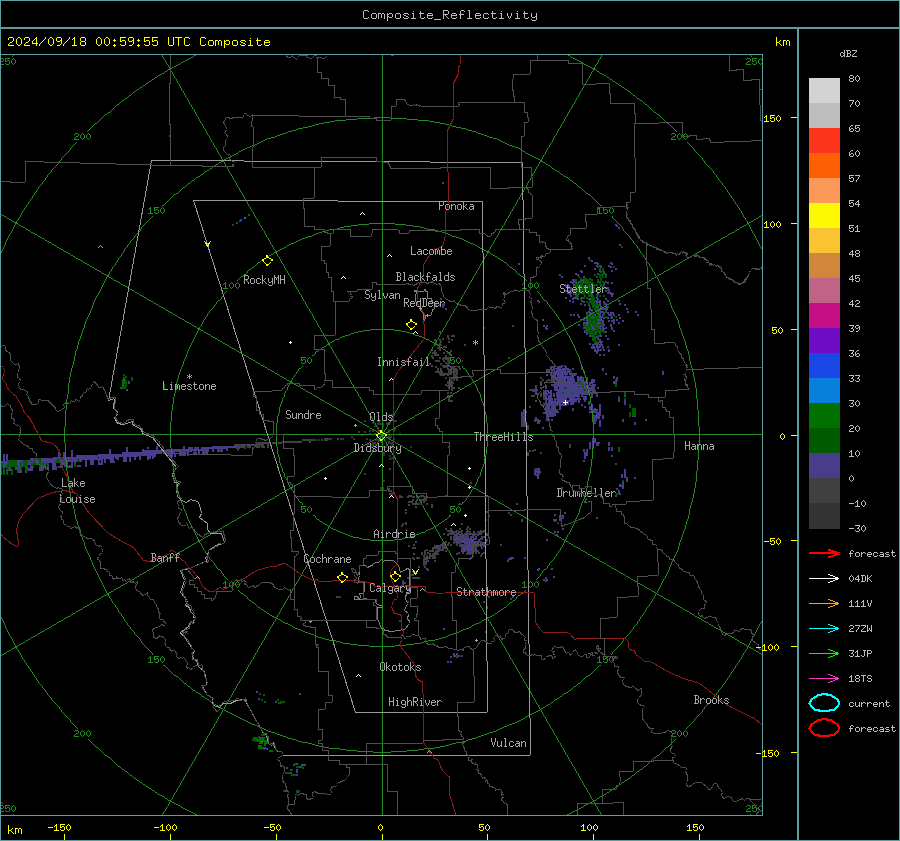This screenshot has height=841, width=900.
Task: Select the magenta swatch on the dBZ scale
Action: click(824, 316)
